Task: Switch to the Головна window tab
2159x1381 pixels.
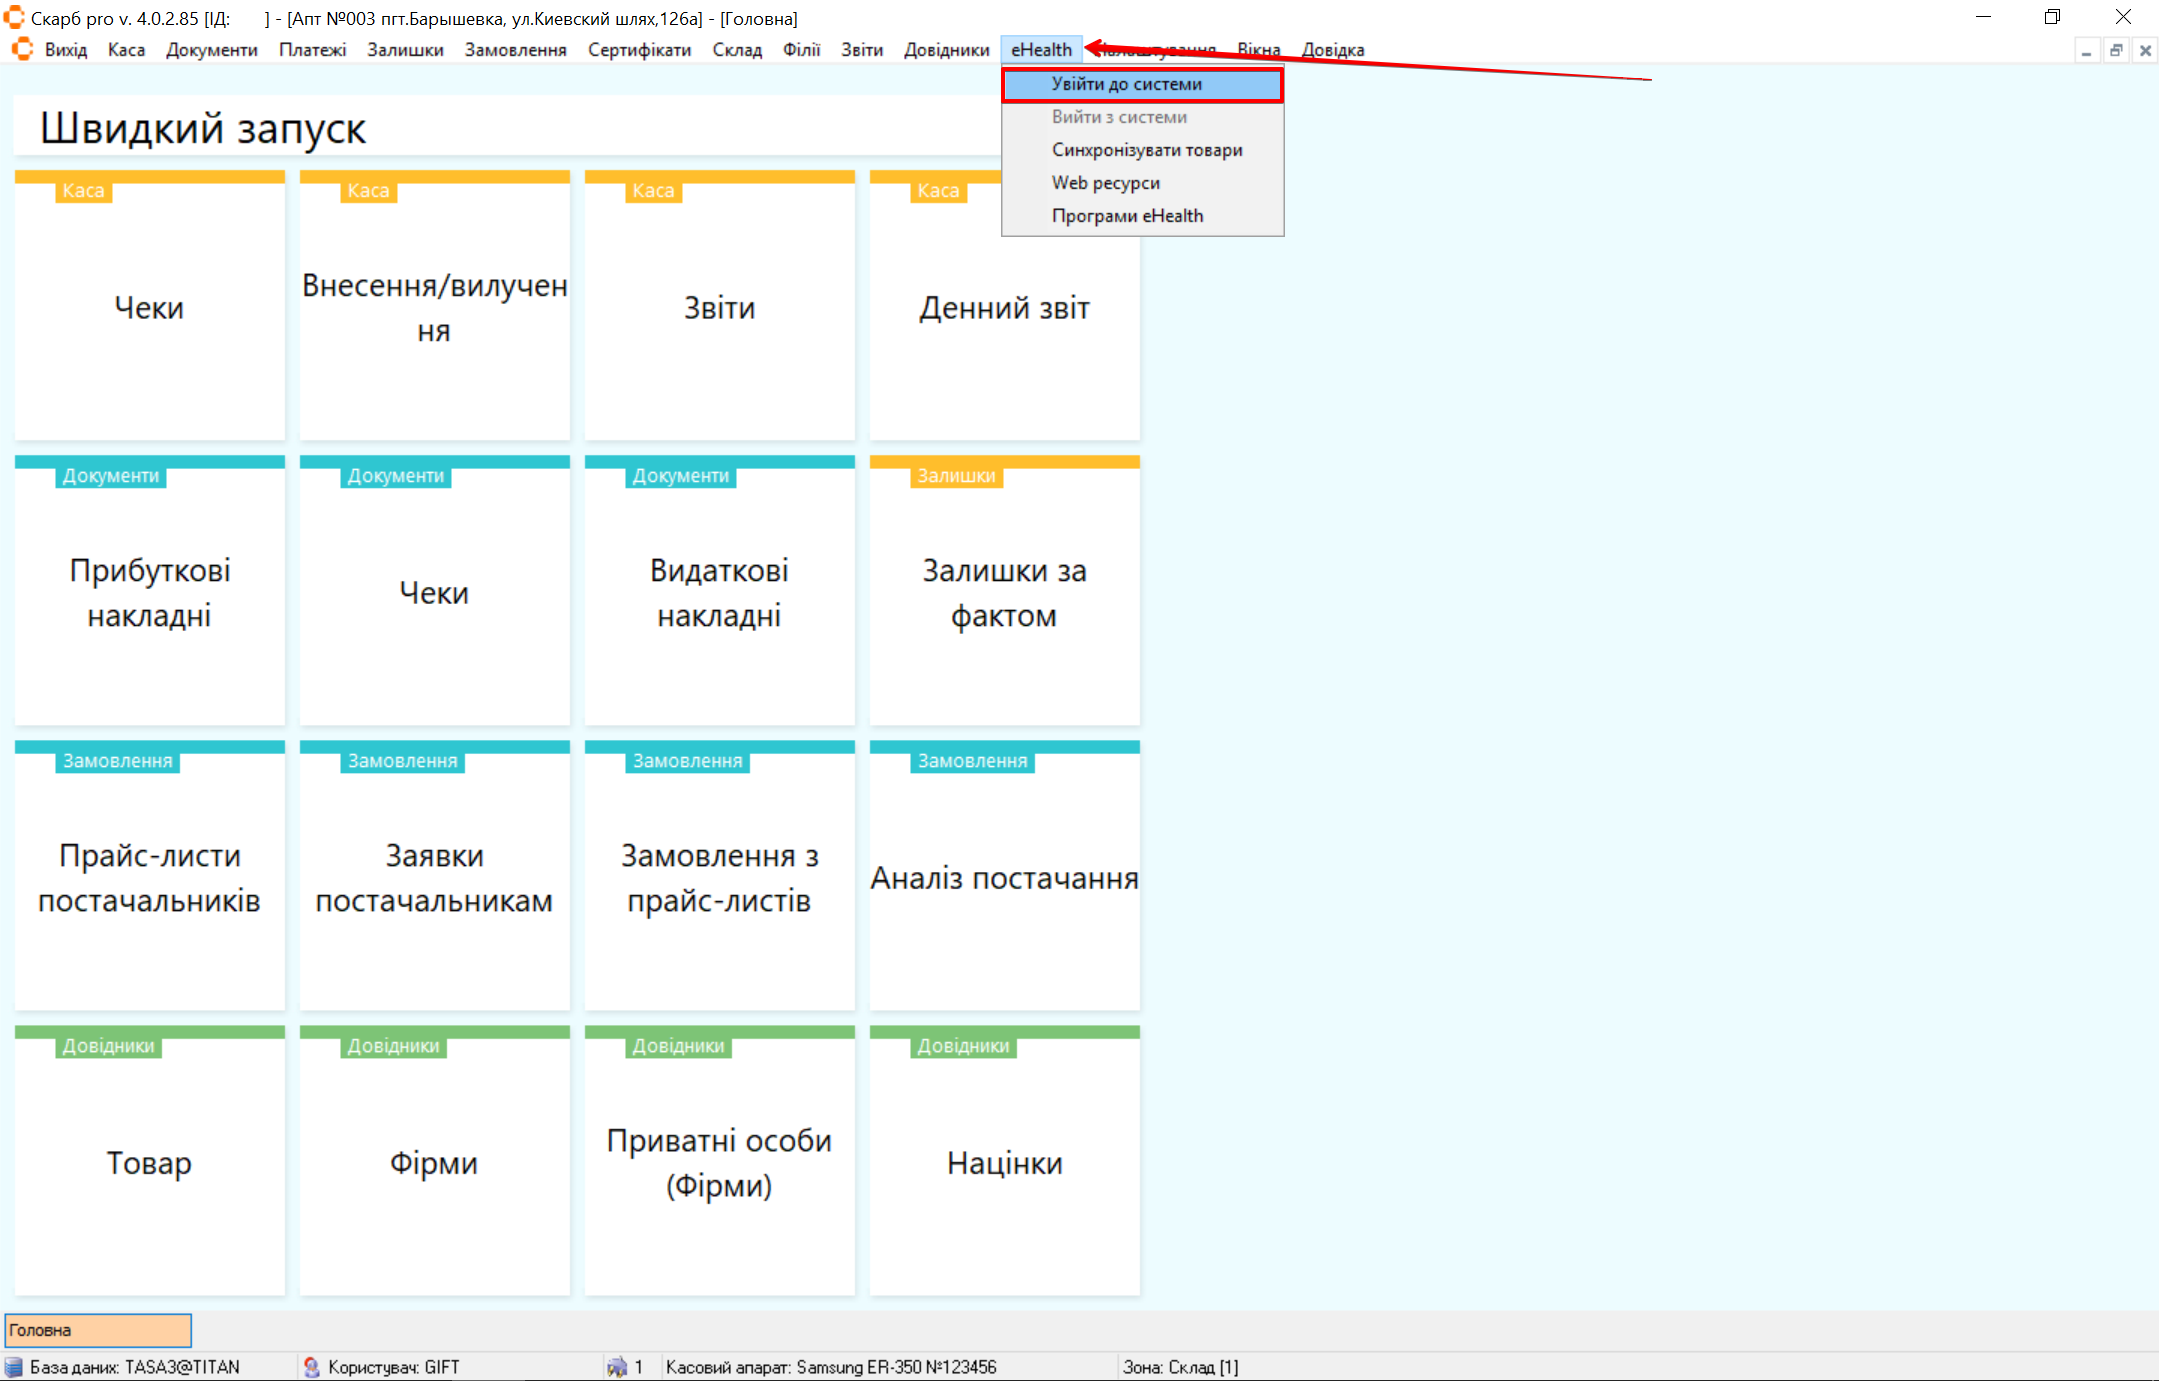Action: pyautogui.click(x=98, y=1330)
